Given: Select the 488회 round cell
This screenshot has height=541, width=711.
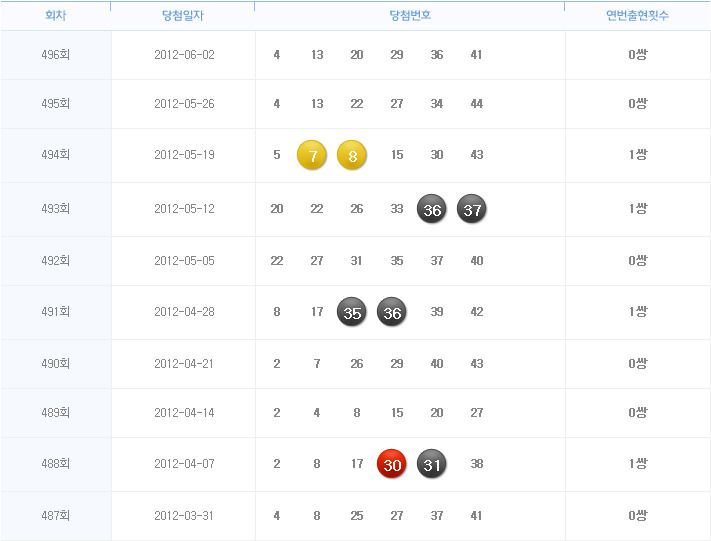Looking at the screenshot, I should pos(56,463).
